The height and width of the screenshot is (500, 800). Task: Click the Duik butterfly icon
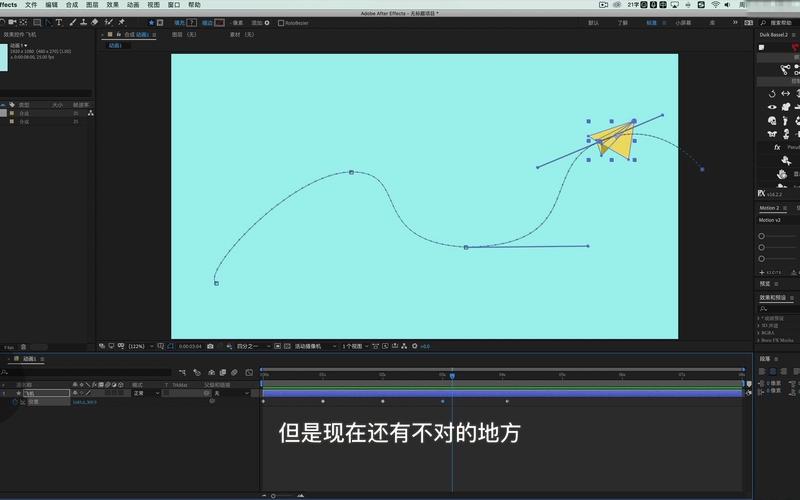tap(772, 134)
